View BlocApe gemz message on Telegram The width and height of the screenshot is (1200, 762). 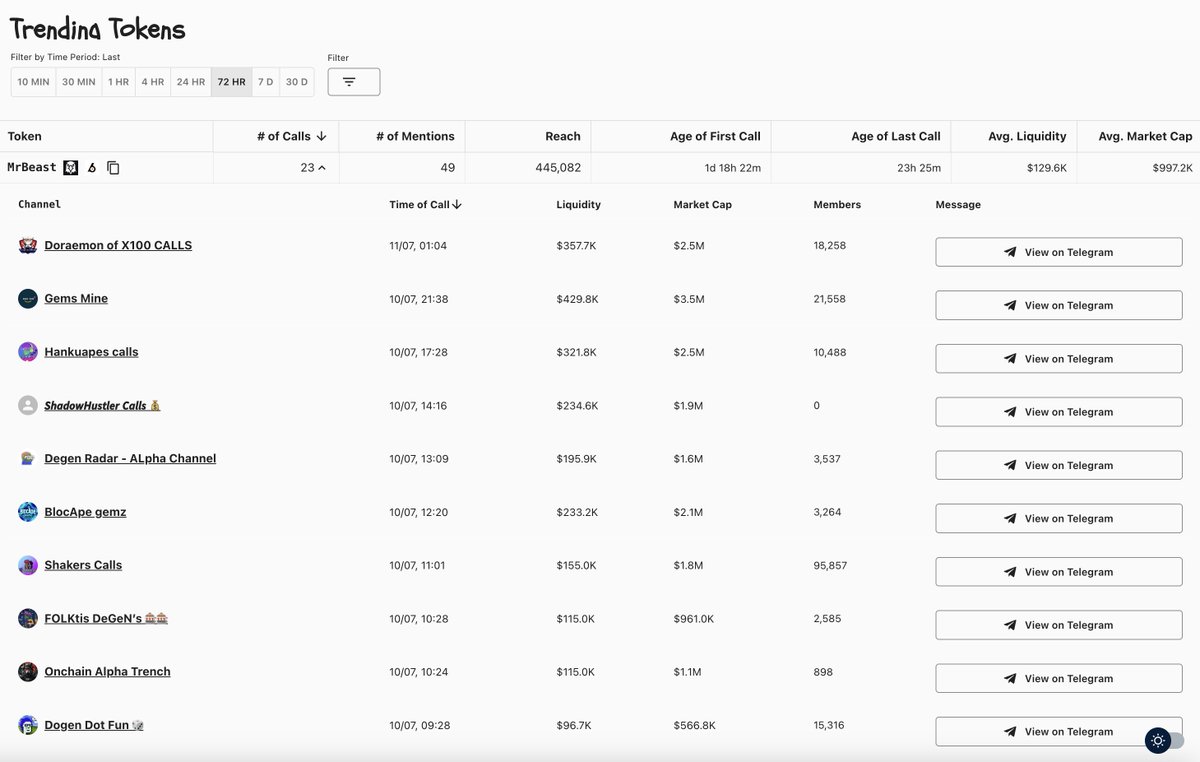pos(1059,518)
